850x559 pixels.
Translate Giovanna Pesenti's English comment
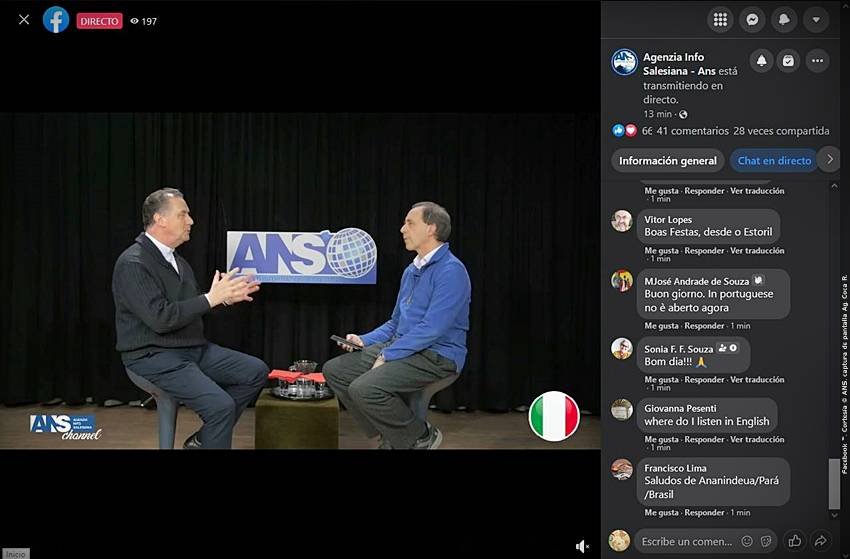click(757, 439)
